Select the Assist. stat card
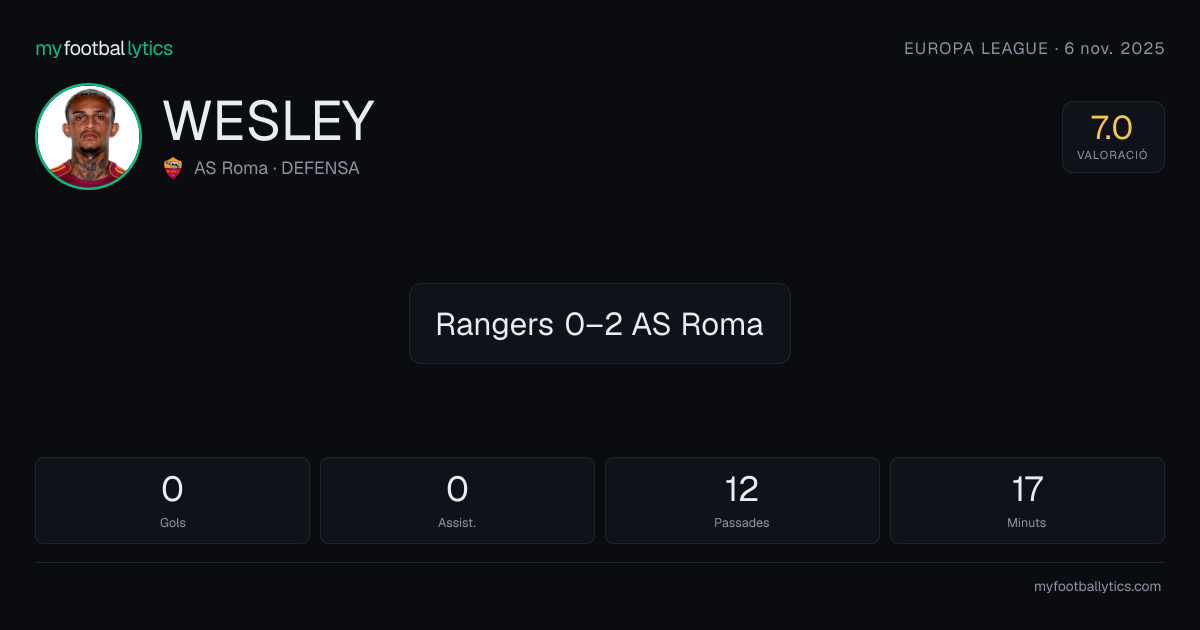The height and width of the screenshot is (630, 1200). click(x=457, y=500)
